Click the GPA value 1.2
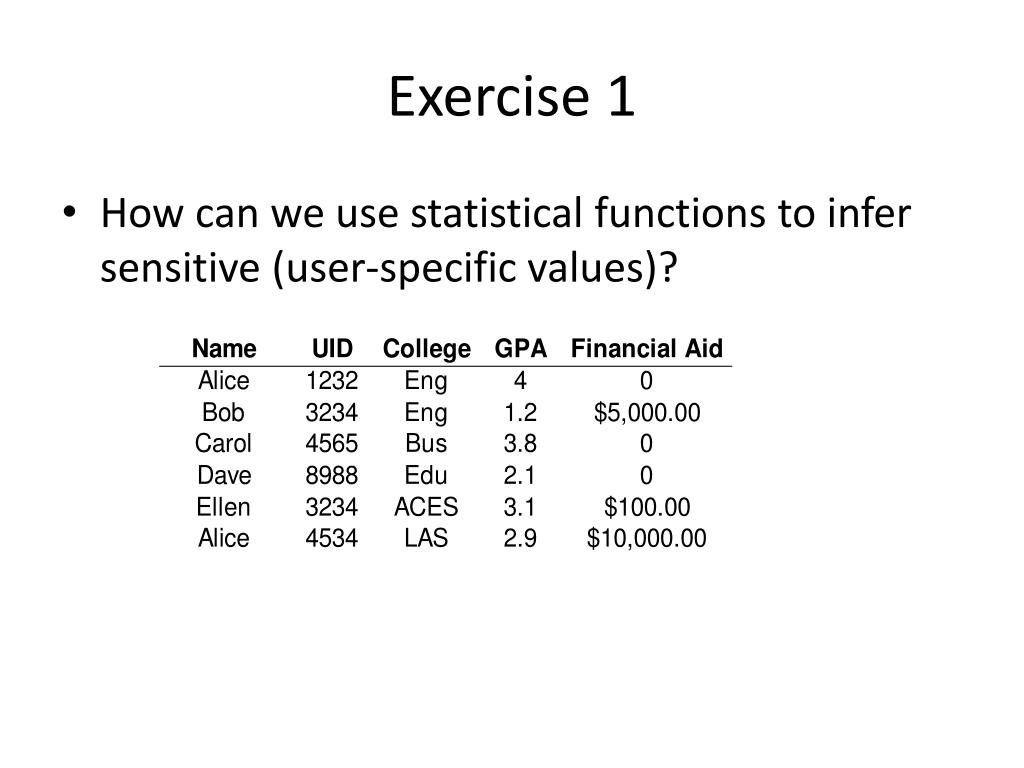Image resolution: width=1024 pixels, height=768 pixels. [x=520, y=412]
